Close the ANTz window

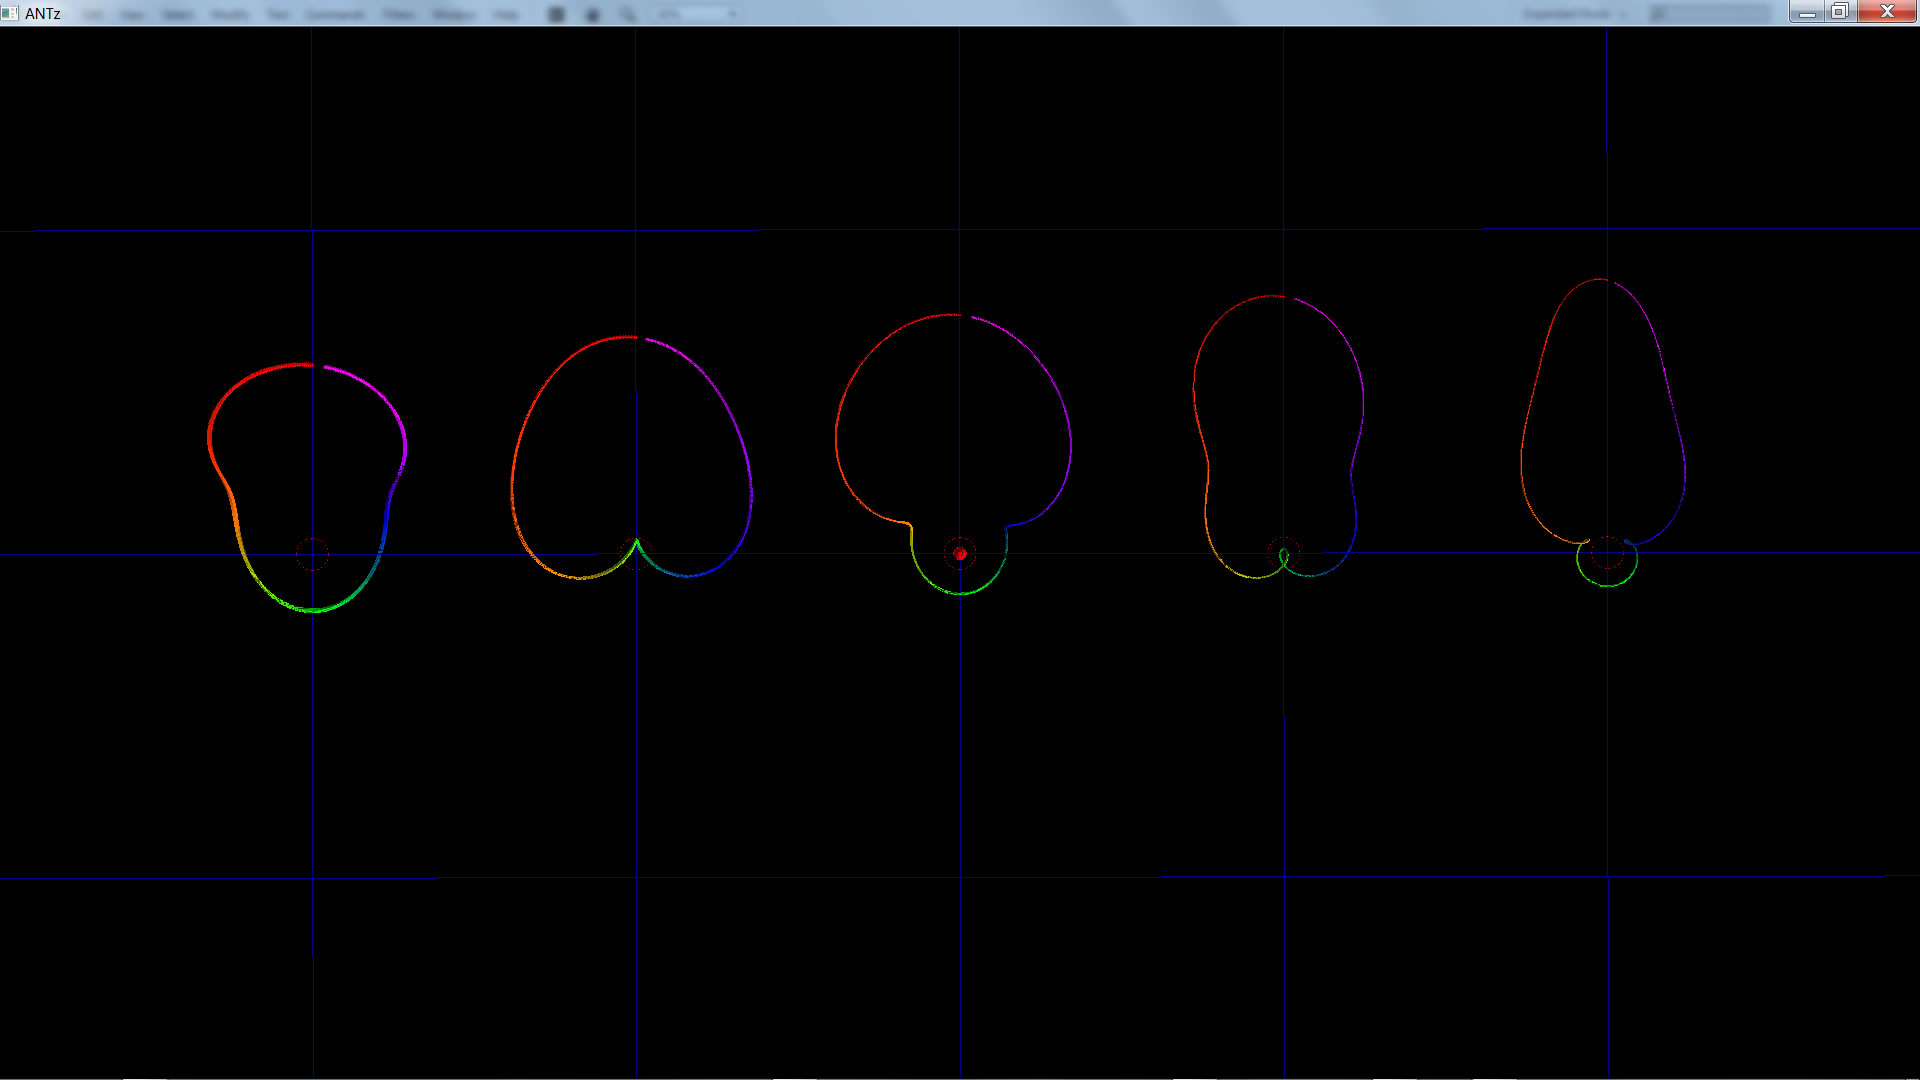(x=1887, y=12)
